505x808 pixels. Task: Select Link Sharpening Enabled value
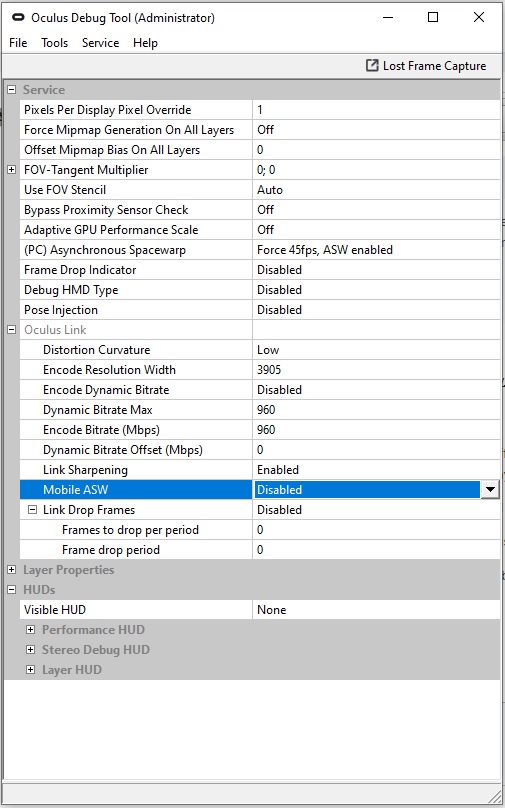pyautogui.click(x=376, y=470)
